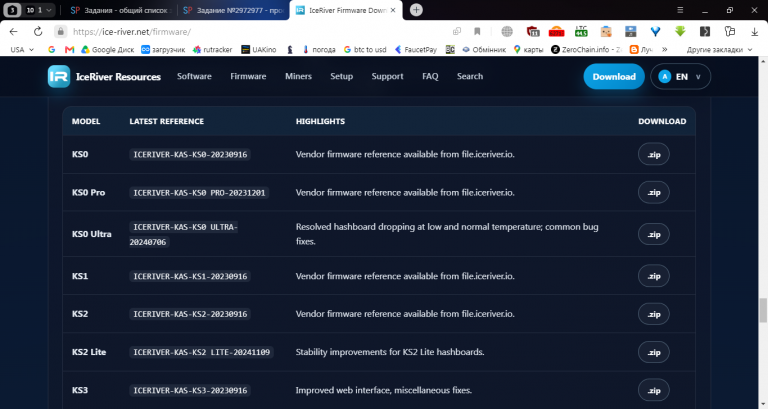This screenshot has width=768, height=409.
Task: Open the Setup nav menu item
Action: [x=341, y=76]
